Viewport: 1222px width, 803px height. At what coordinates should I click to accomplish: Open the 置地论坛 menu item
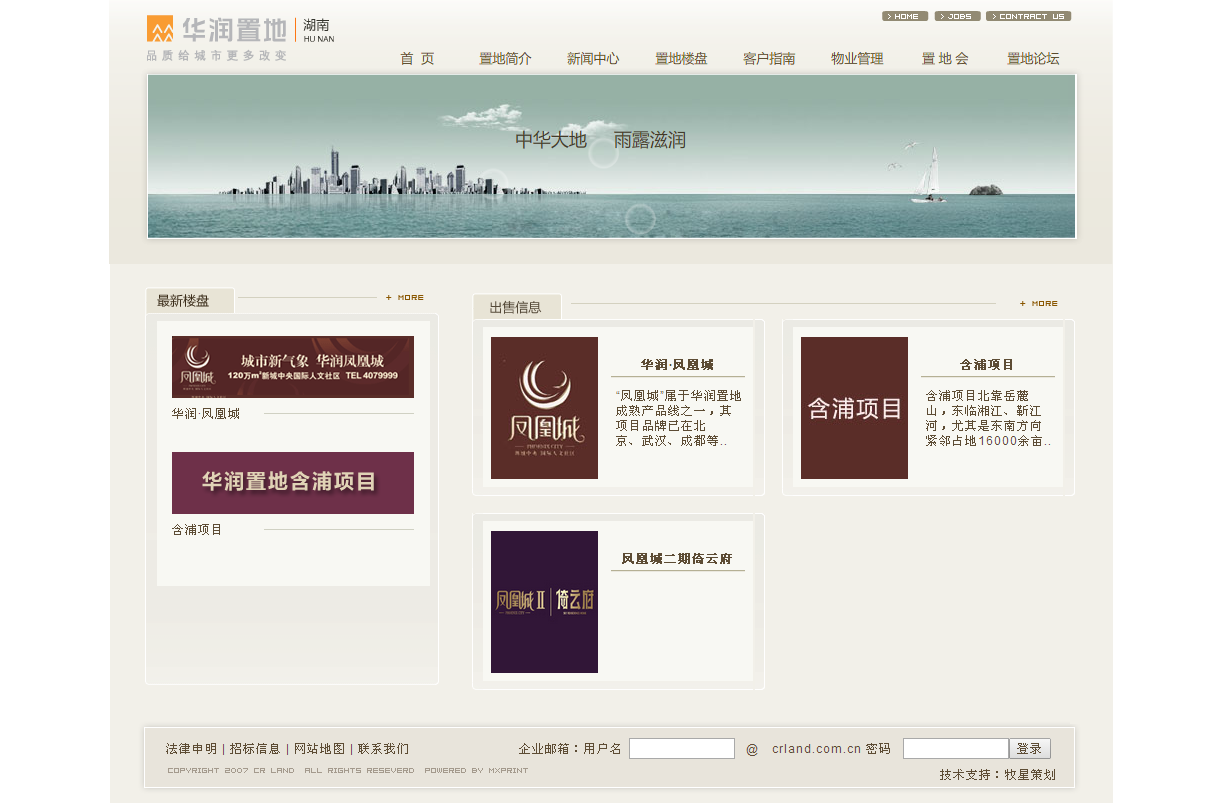pyautogui.click(x=1034, y=58)
